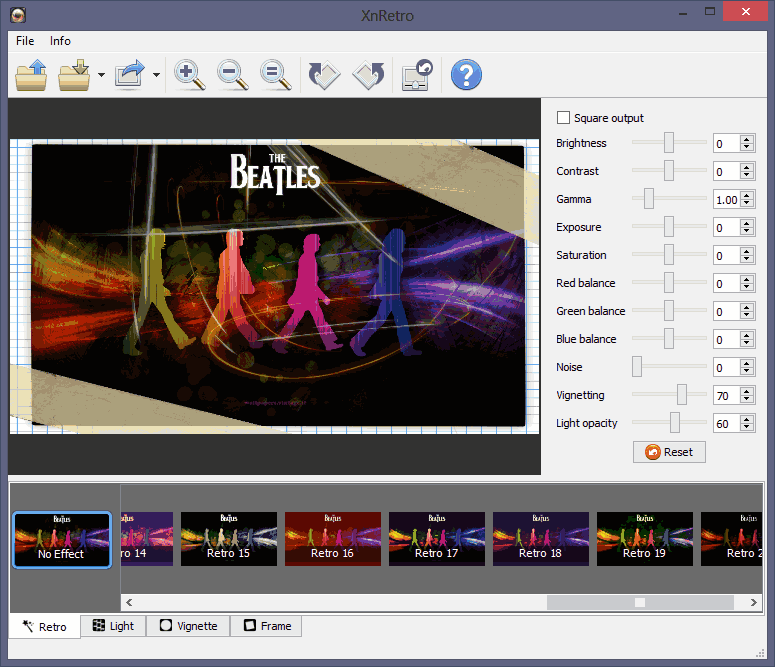Switch to the Vignette tab
775x667 pixels.
(188, 626)
